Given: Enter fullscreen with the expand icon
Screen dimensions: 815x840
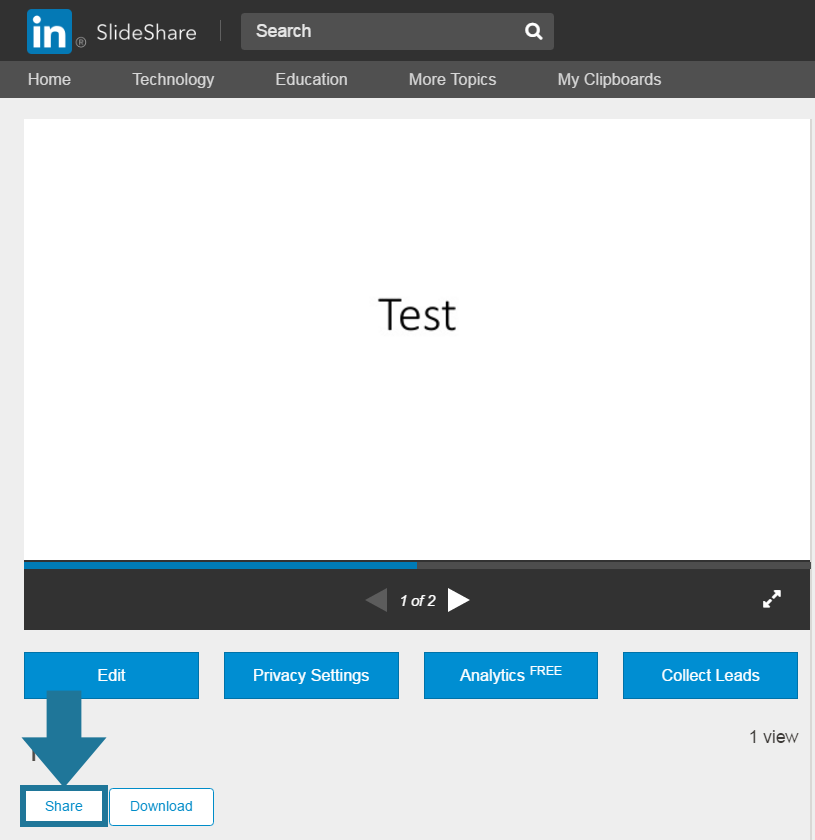Looking at the screenshot, I should click(x=771, y=599).
